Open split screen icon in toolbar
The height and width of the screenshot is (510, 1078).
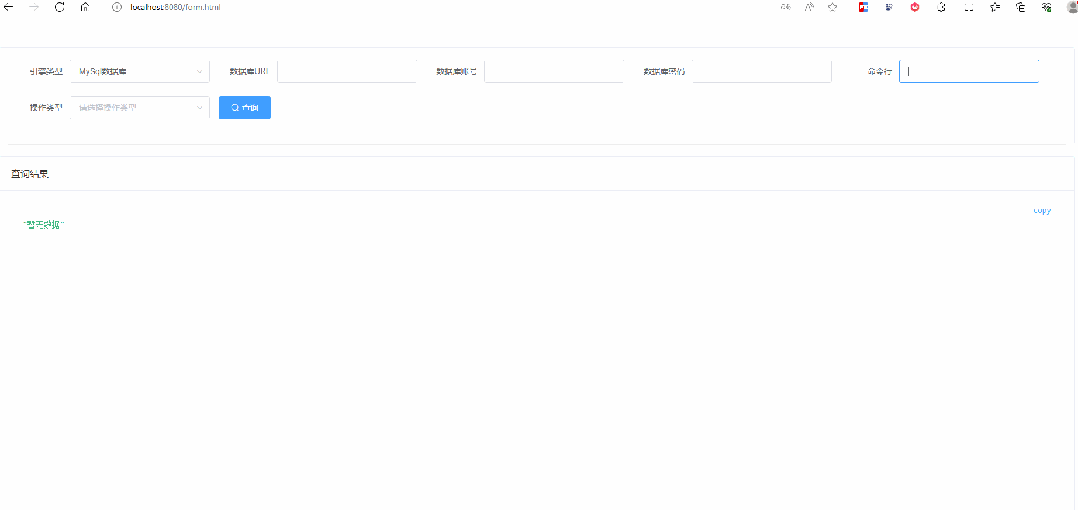click(968, 8)
